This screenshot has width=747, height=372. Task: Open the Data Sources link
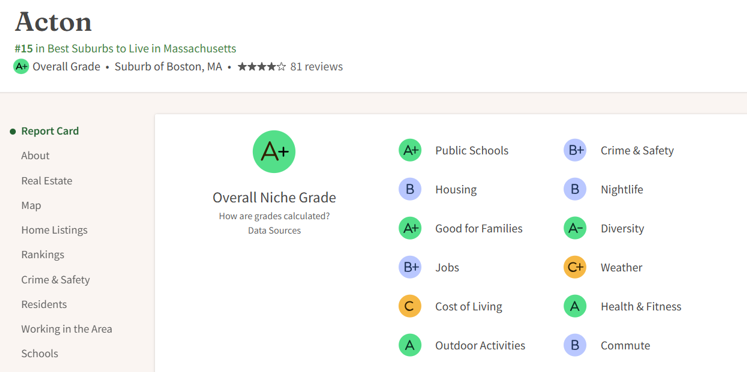274,231
